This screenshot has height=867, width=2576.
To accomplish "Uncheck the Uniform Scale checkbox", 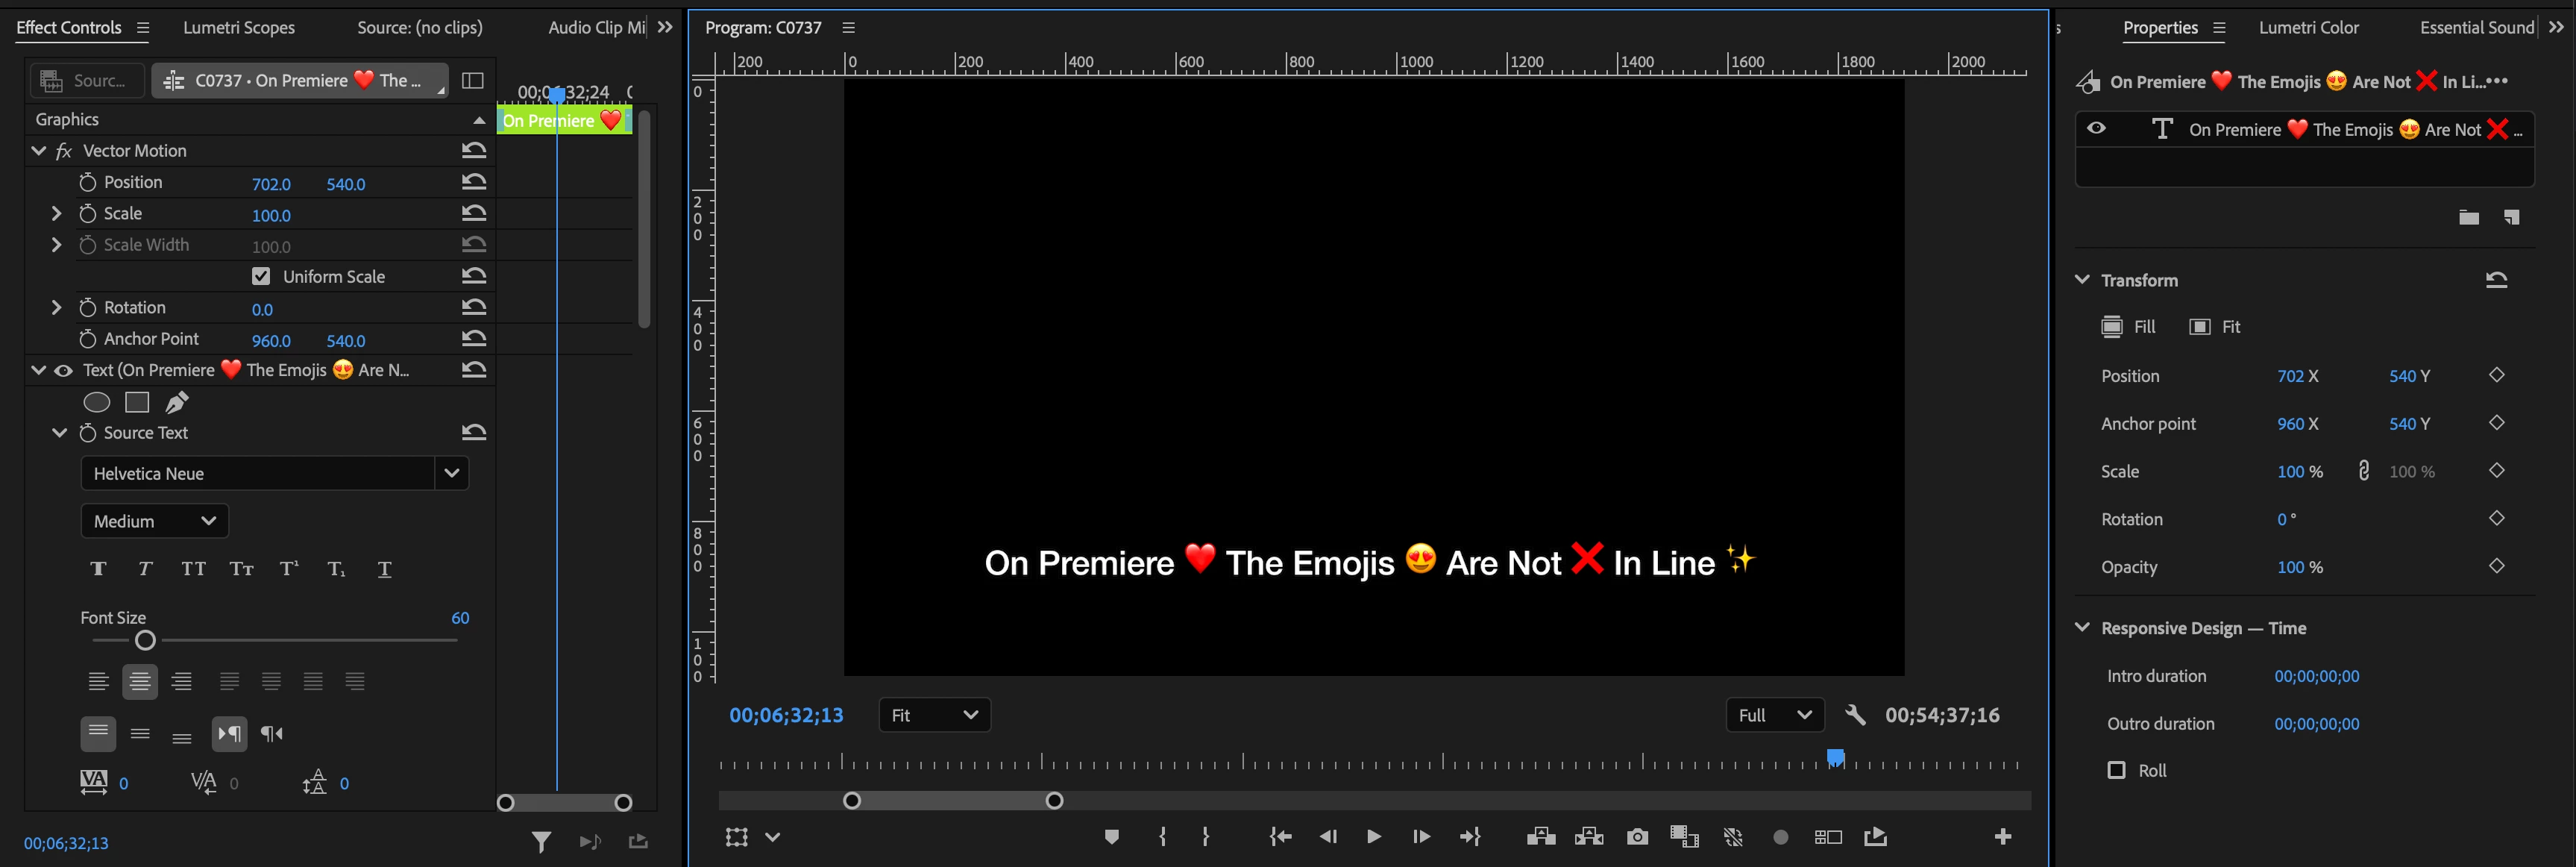I will pos(261,276).
